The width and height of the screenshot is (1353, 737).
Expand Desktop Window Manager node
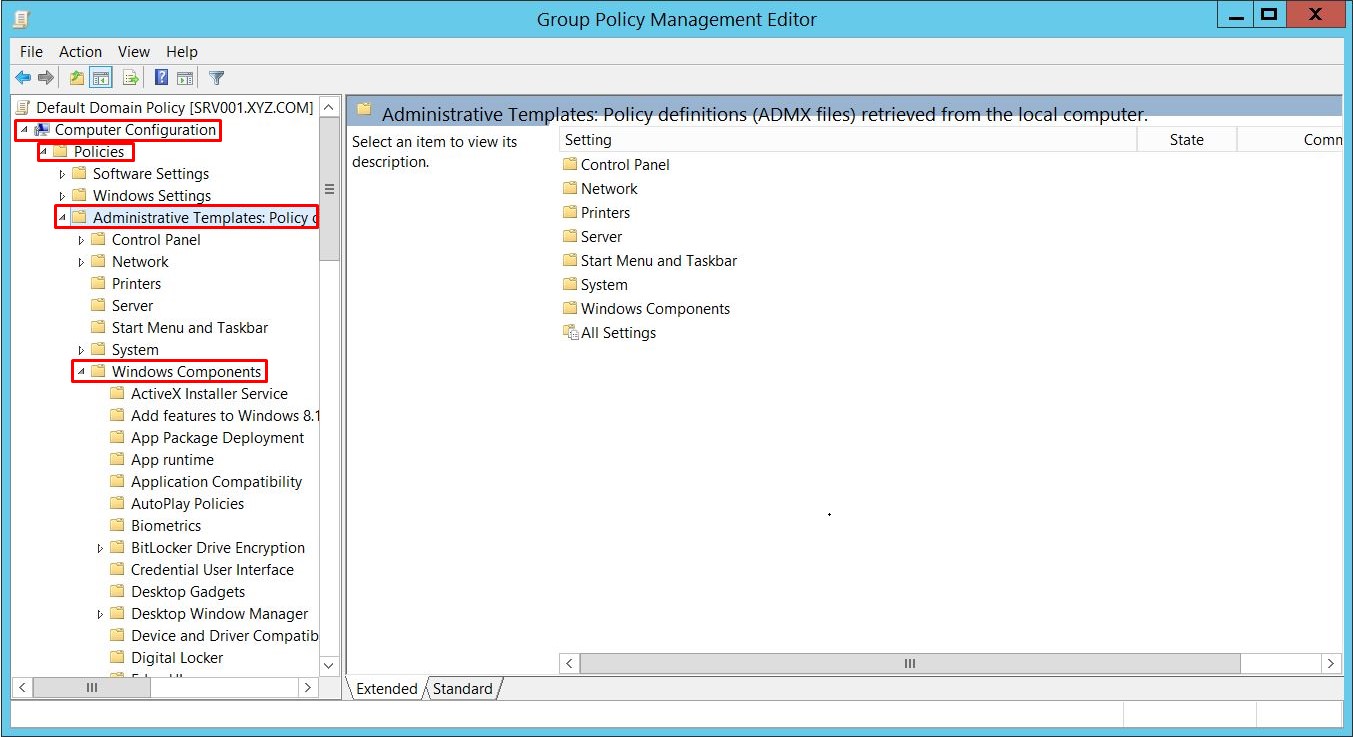point(100,614)
